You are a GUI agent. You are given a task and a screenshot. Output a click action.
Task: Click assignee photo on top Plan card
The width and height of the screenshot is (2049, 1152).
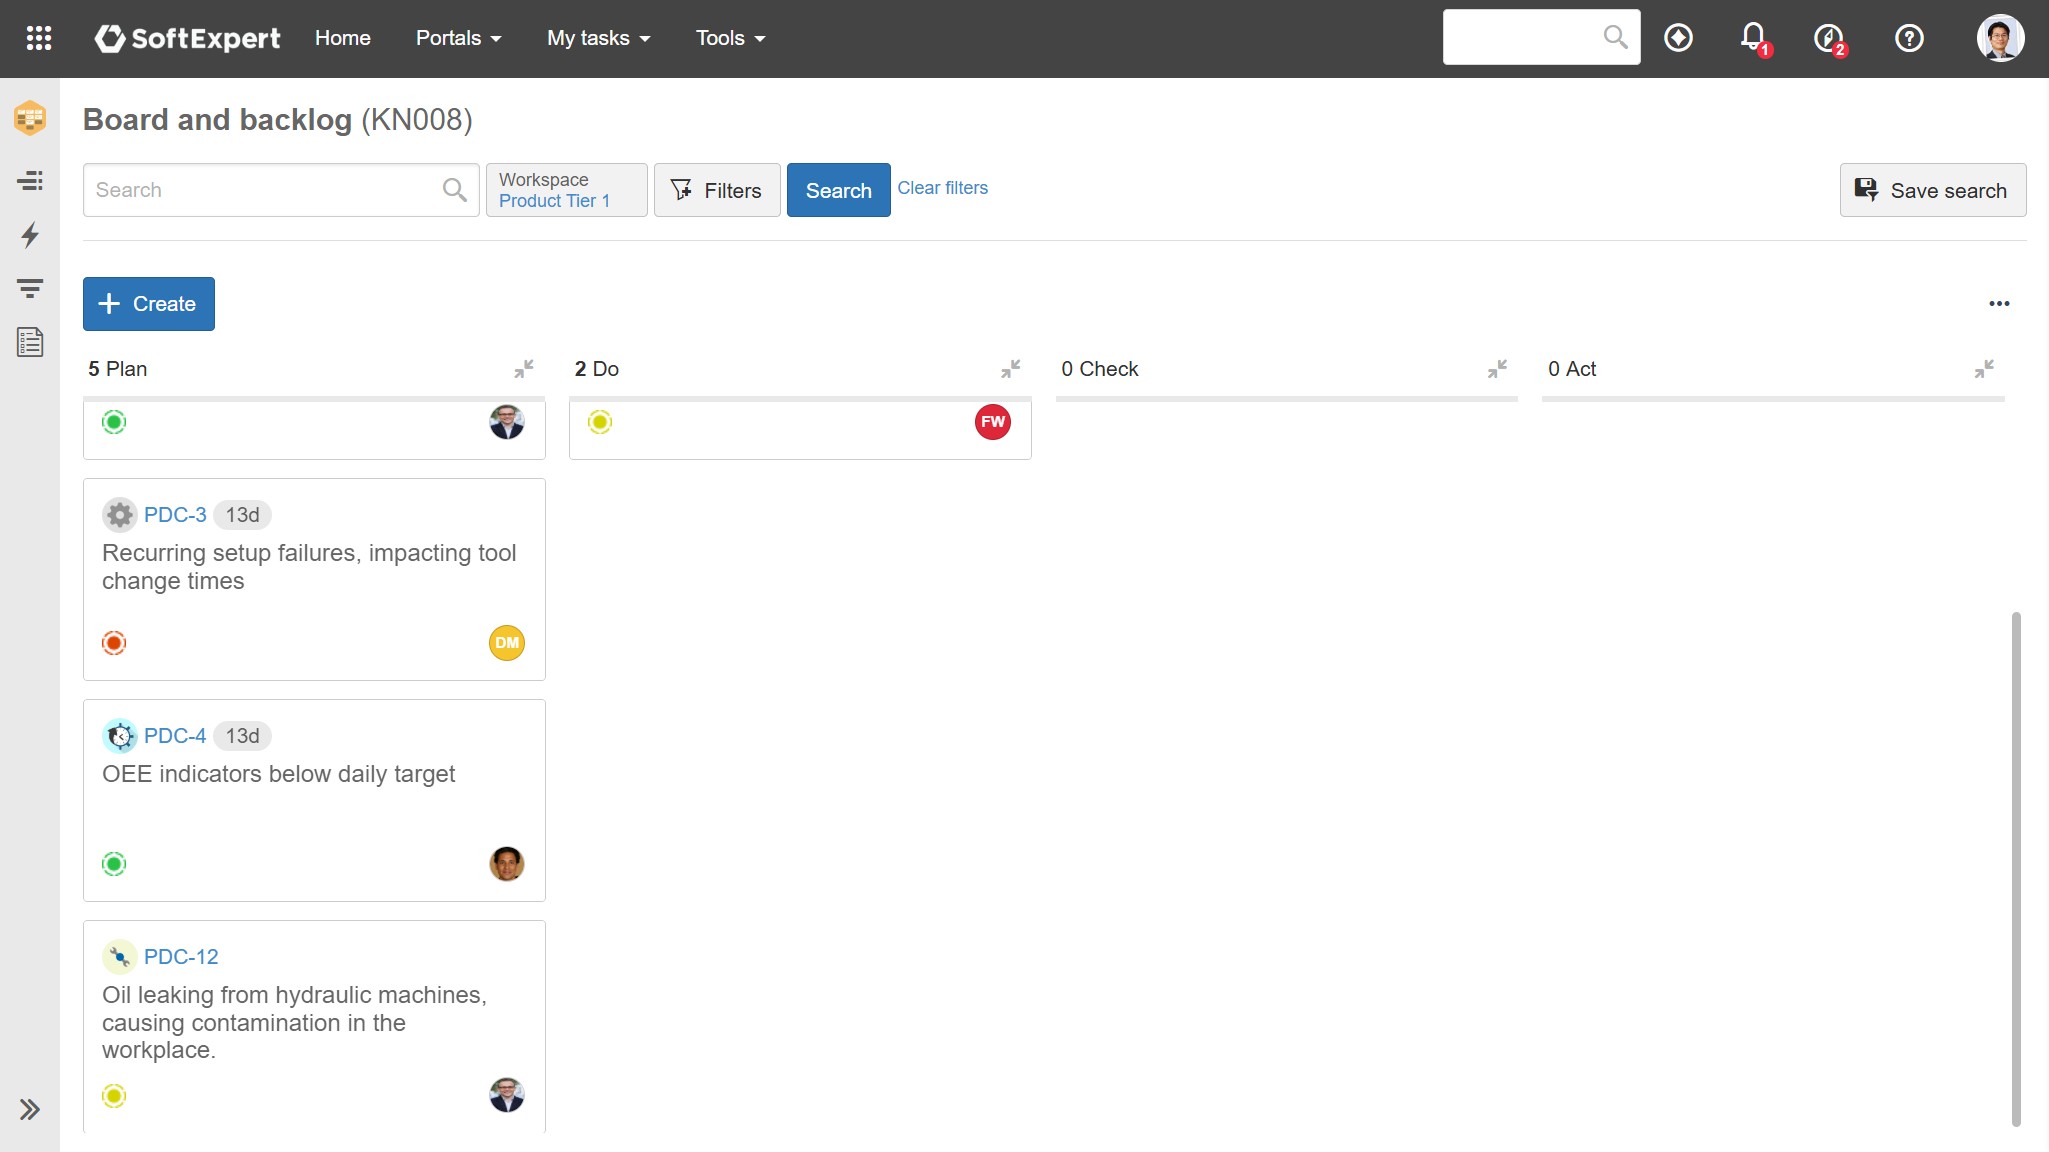(x=507, y=422)
